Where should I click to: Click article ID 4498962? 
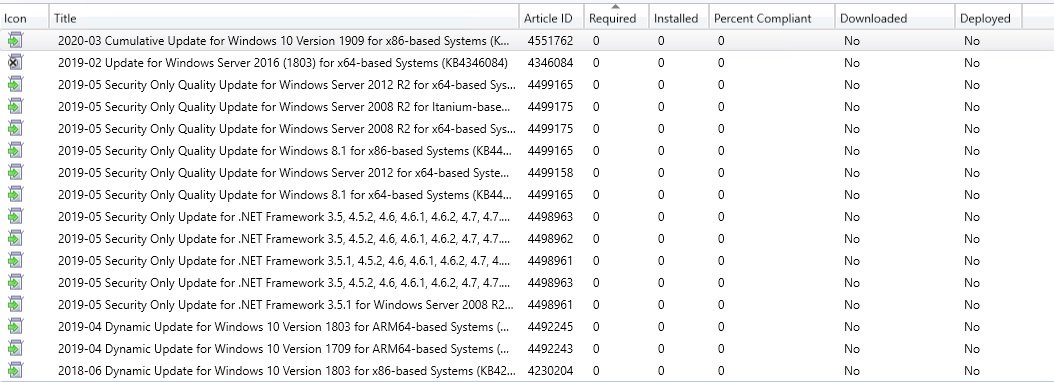(x=551, y=239)
